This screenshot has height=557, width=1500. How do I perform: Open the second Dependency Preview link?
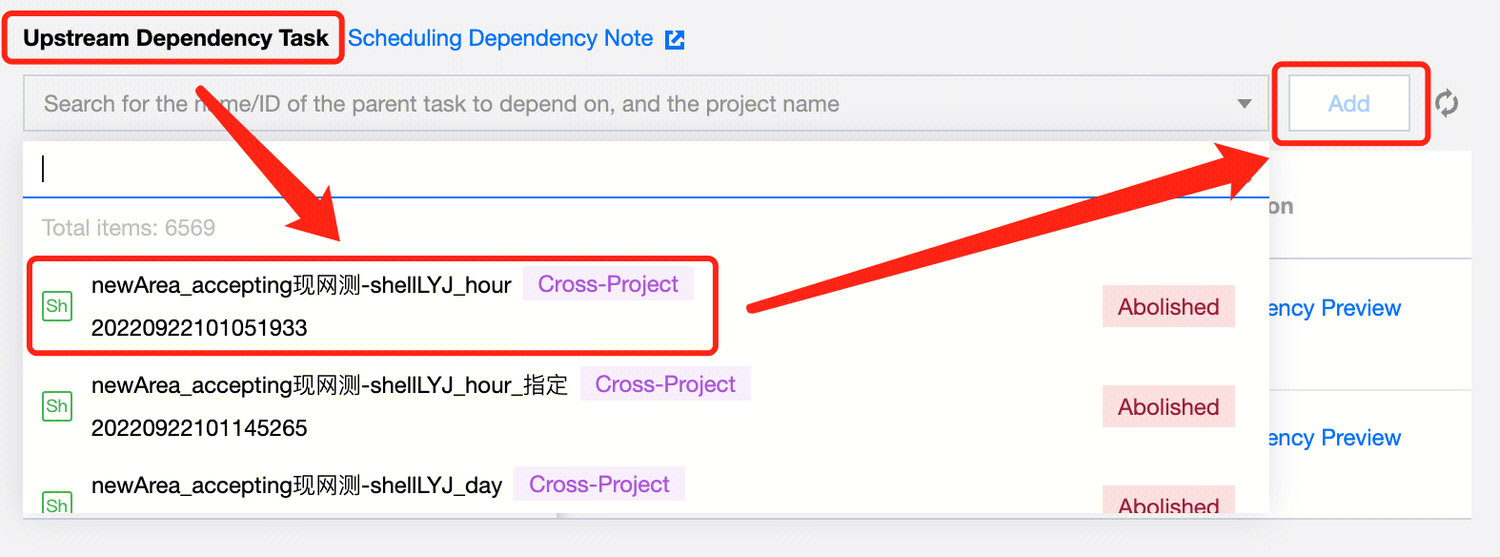point(1337,438)
